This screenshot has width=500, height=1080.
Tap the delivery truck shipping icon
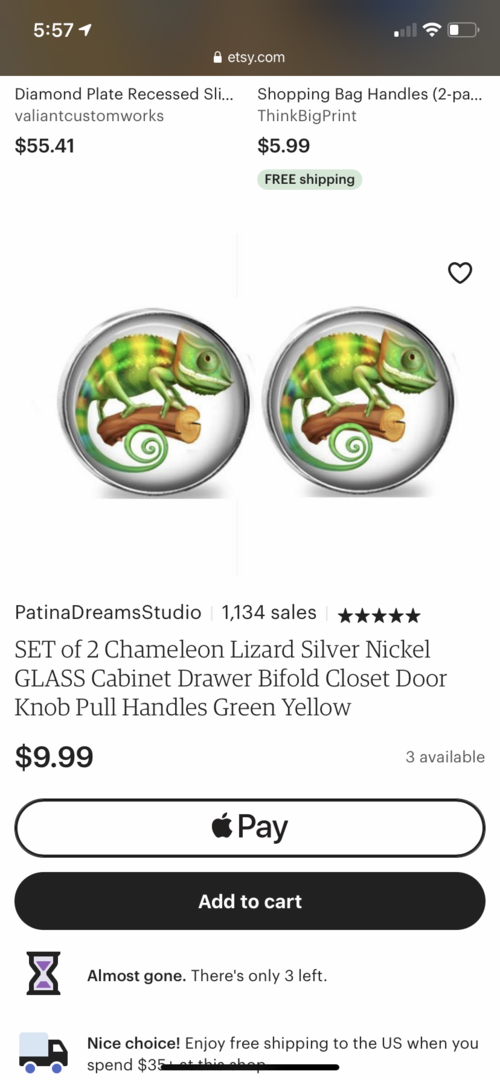43,1053
